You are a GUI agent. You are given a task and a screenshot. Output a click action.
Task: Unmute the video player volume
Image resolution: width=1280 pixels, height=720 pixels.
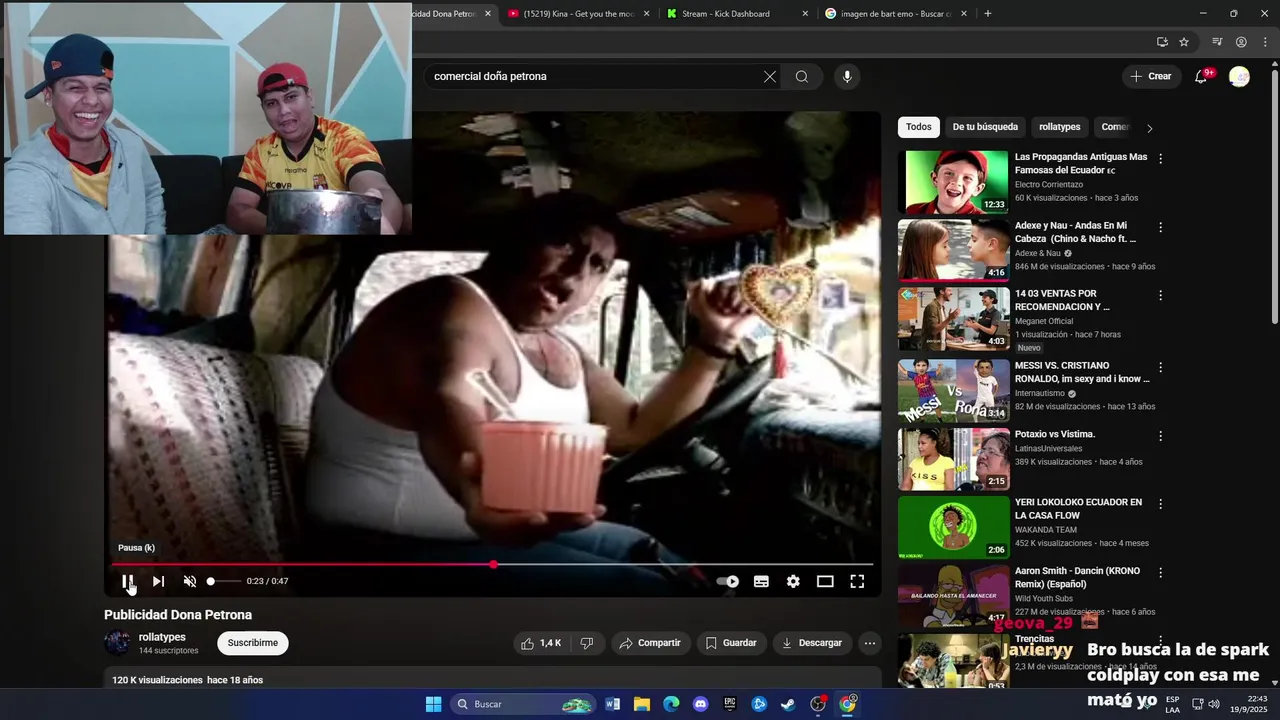click(190, 581)
